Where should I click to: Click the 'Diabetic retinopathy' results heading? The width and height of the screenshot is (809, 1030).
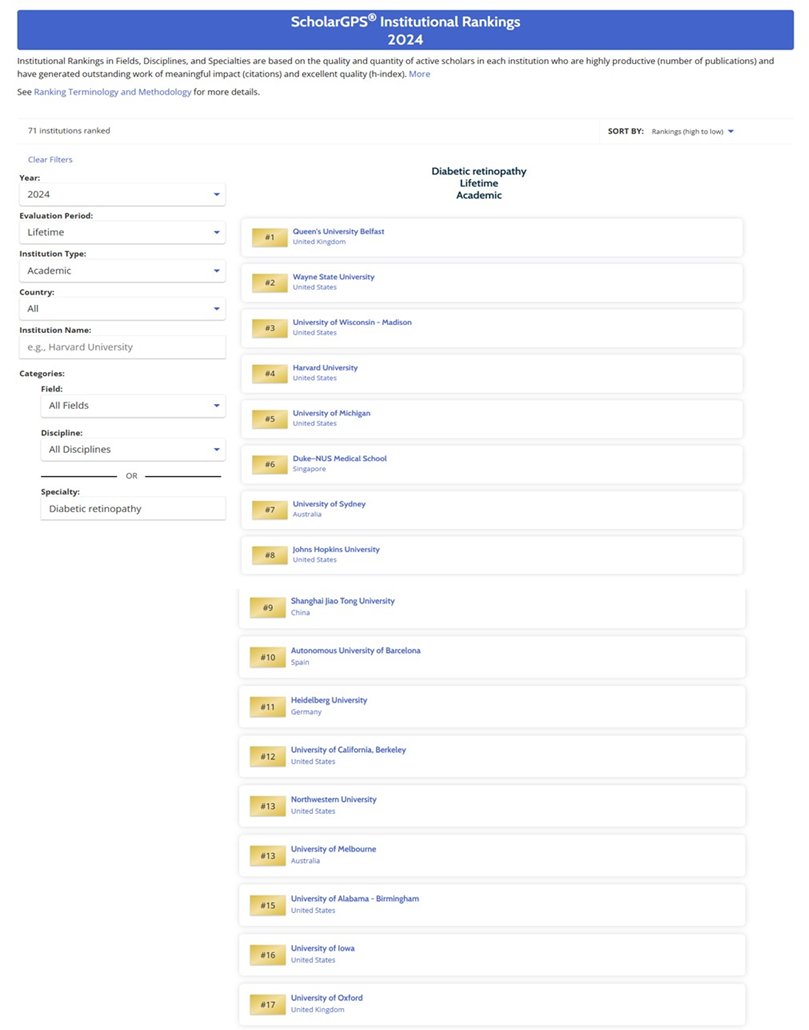pos(479,171)
